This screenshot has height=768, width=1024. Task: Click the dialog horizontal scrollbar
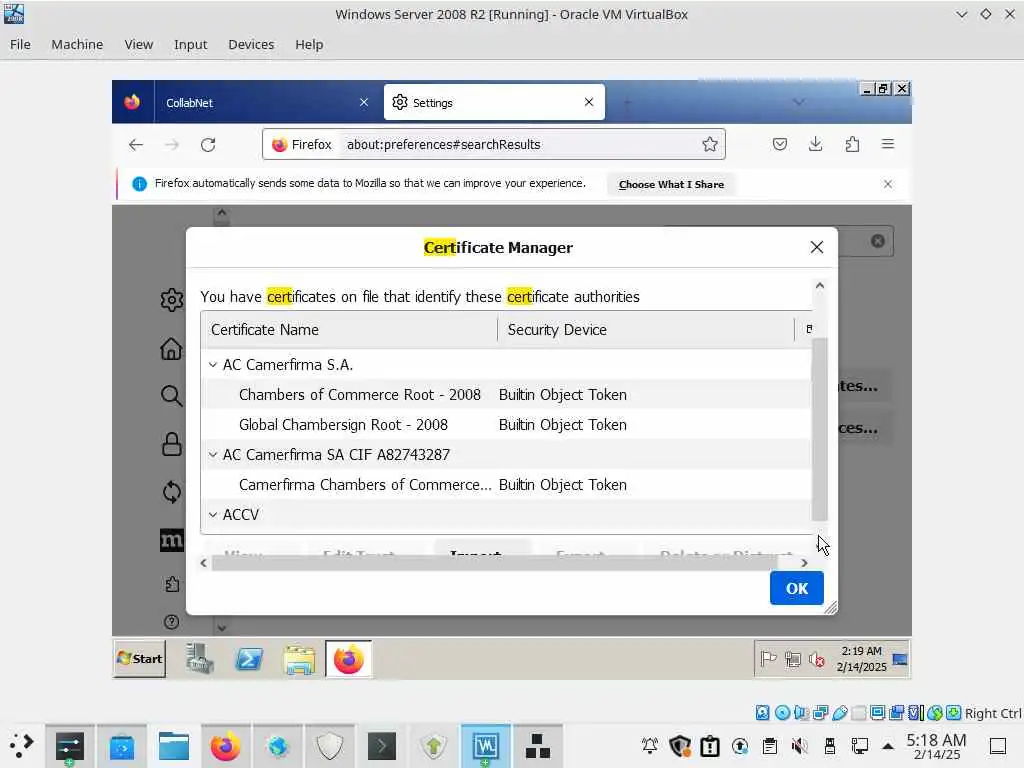494,563
